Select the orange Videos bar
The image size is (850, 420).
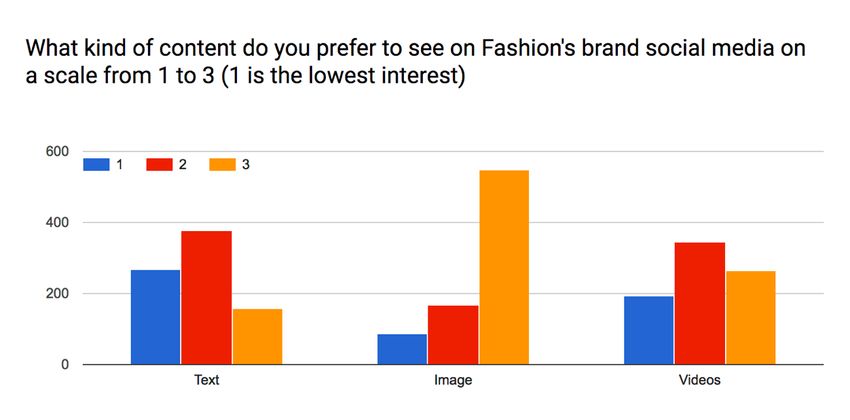click(x=751, y=318)
